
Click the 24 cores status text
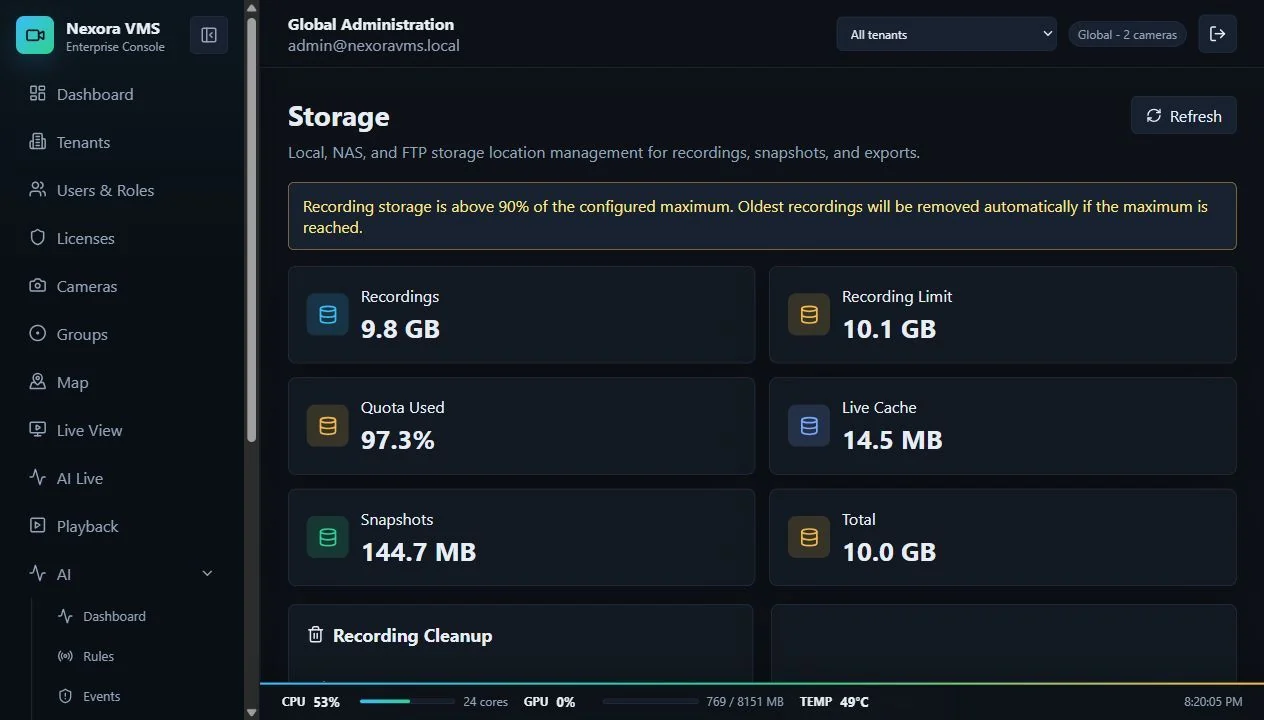pos(485,702)
